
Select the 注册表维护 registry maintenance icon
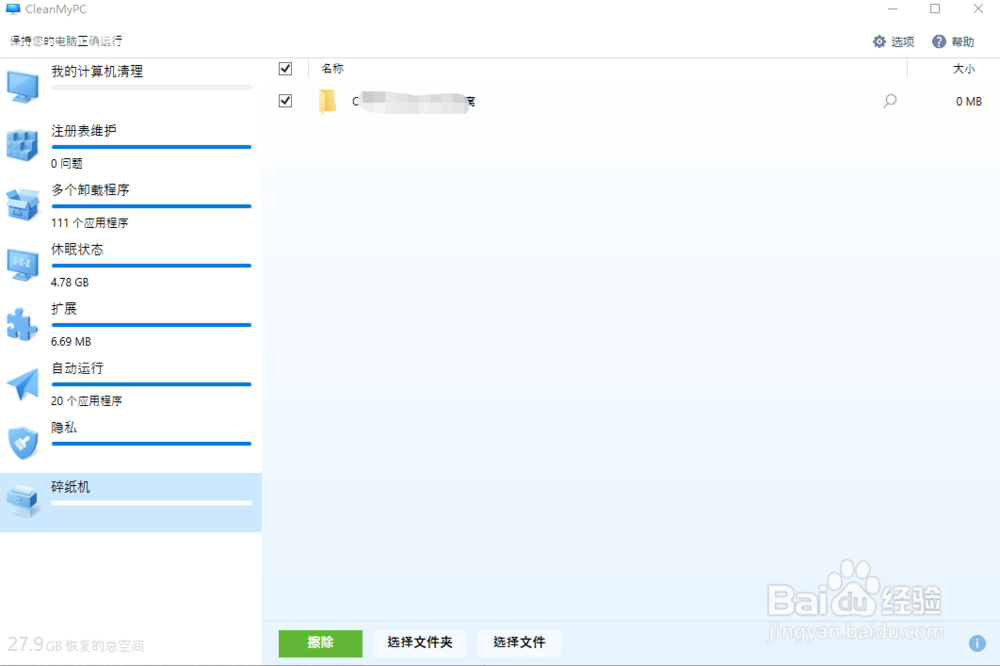(22, 145)
